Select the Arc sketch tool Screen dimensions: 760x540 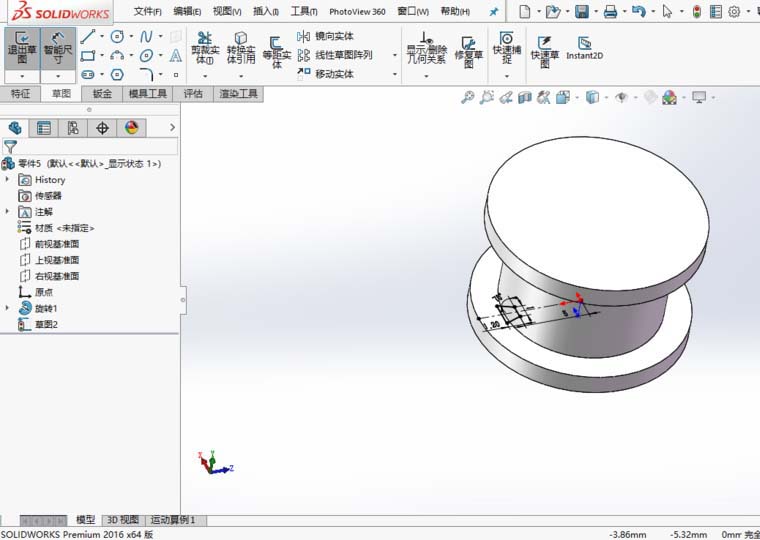click(117, 56)
